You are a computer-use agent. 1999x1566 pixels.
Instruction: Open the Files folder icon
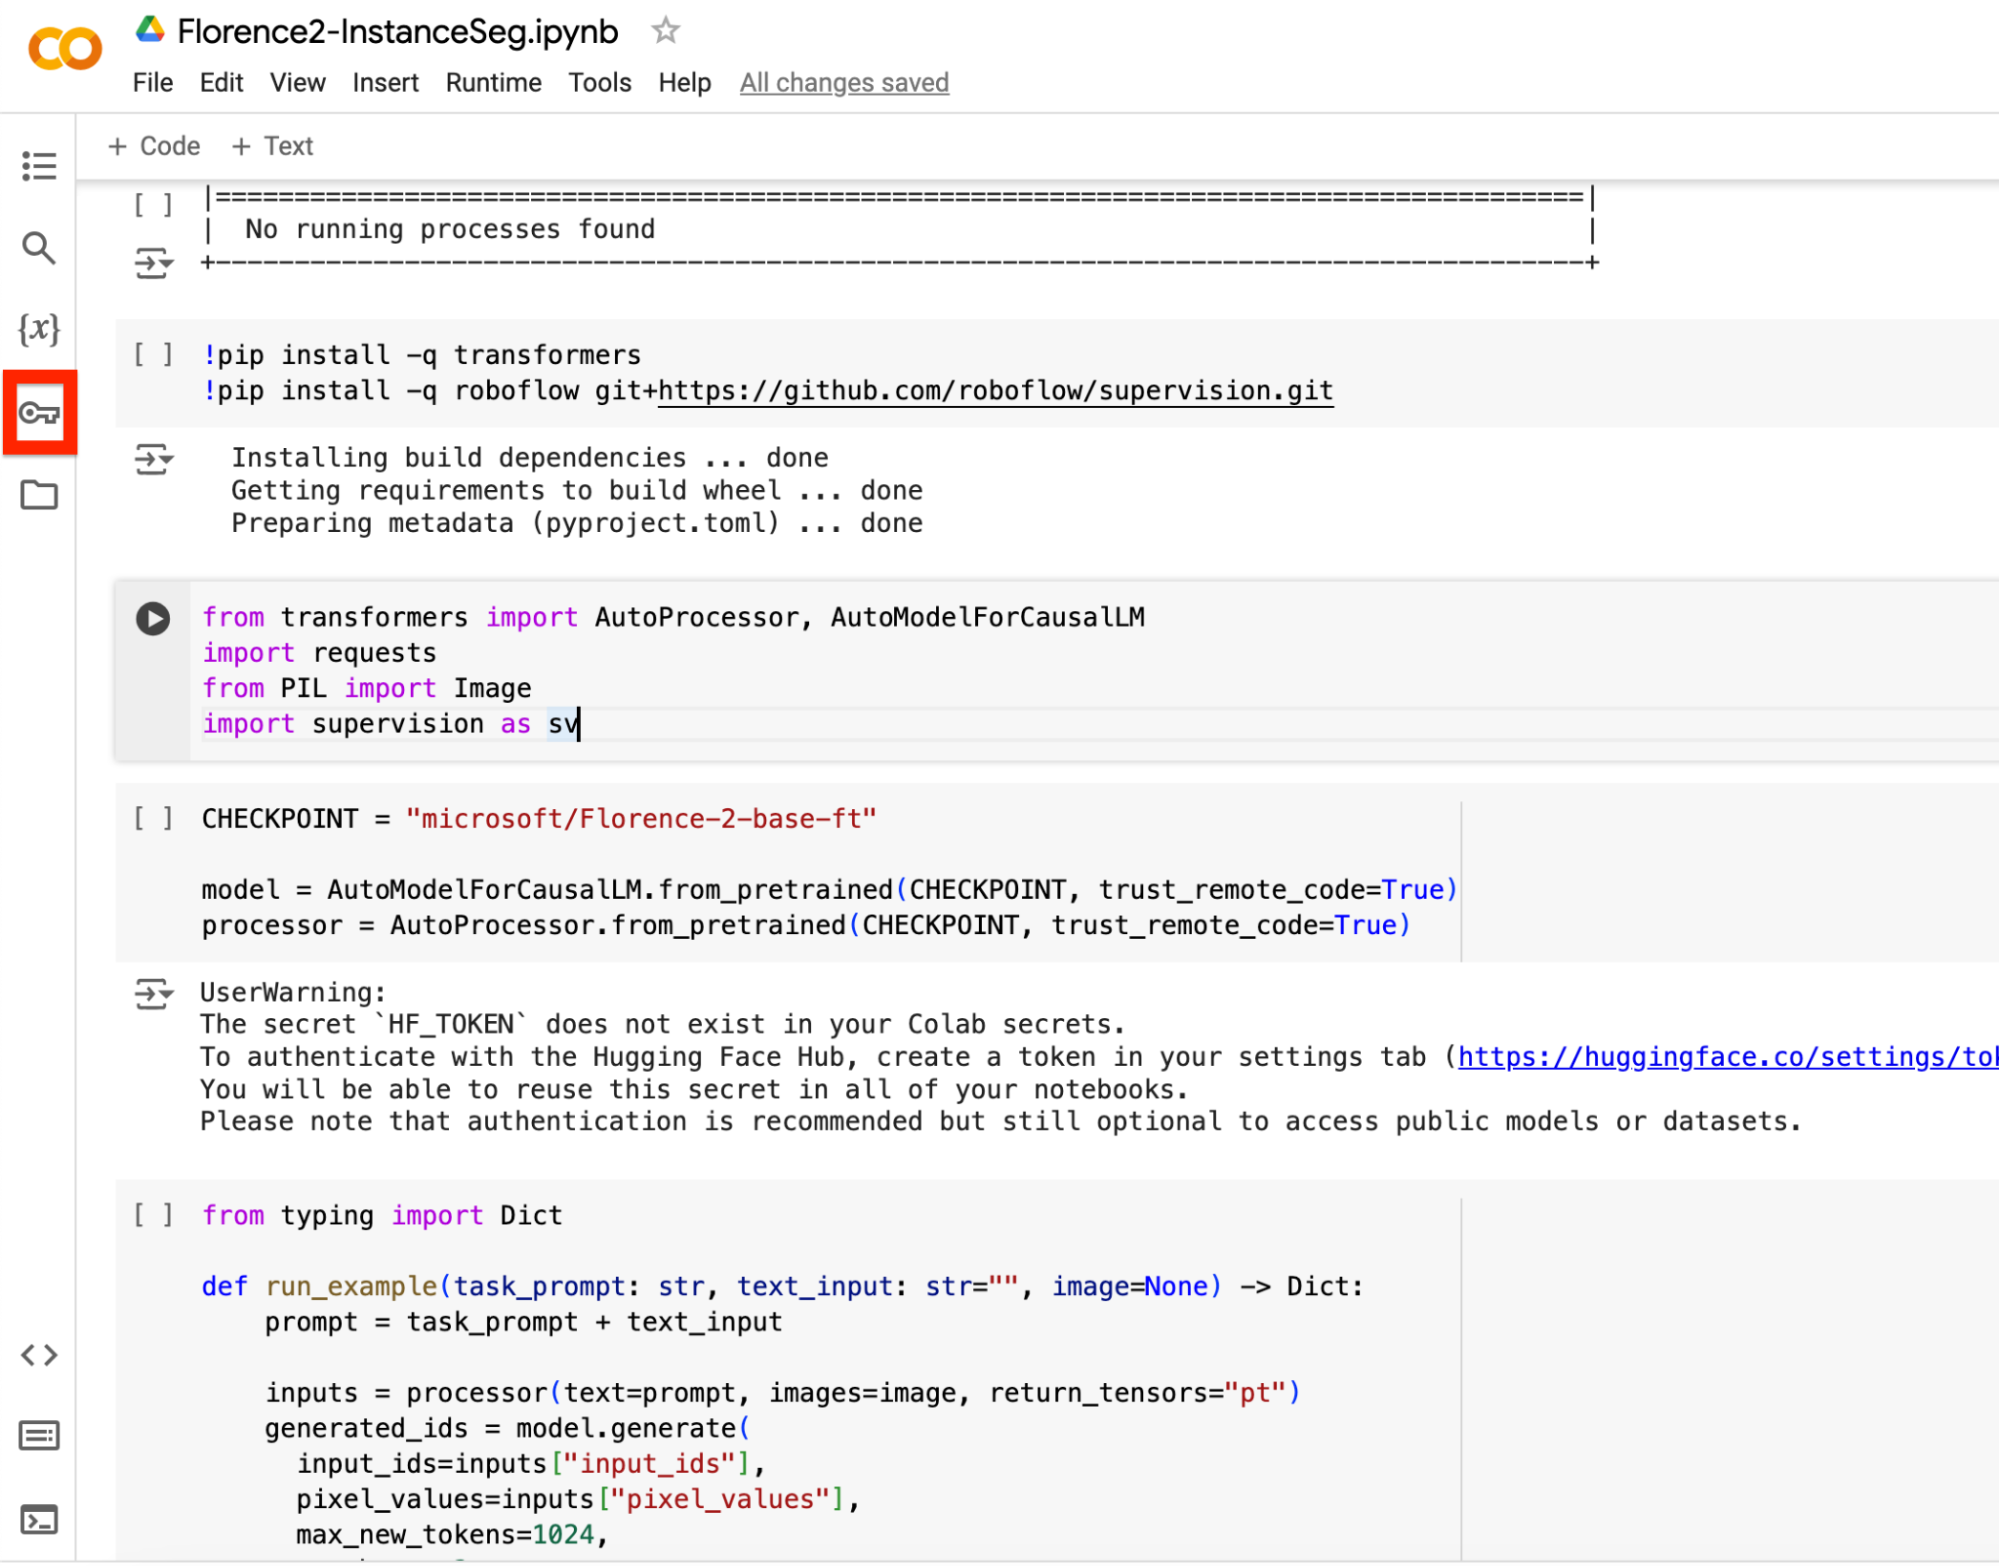coord(38,495)
